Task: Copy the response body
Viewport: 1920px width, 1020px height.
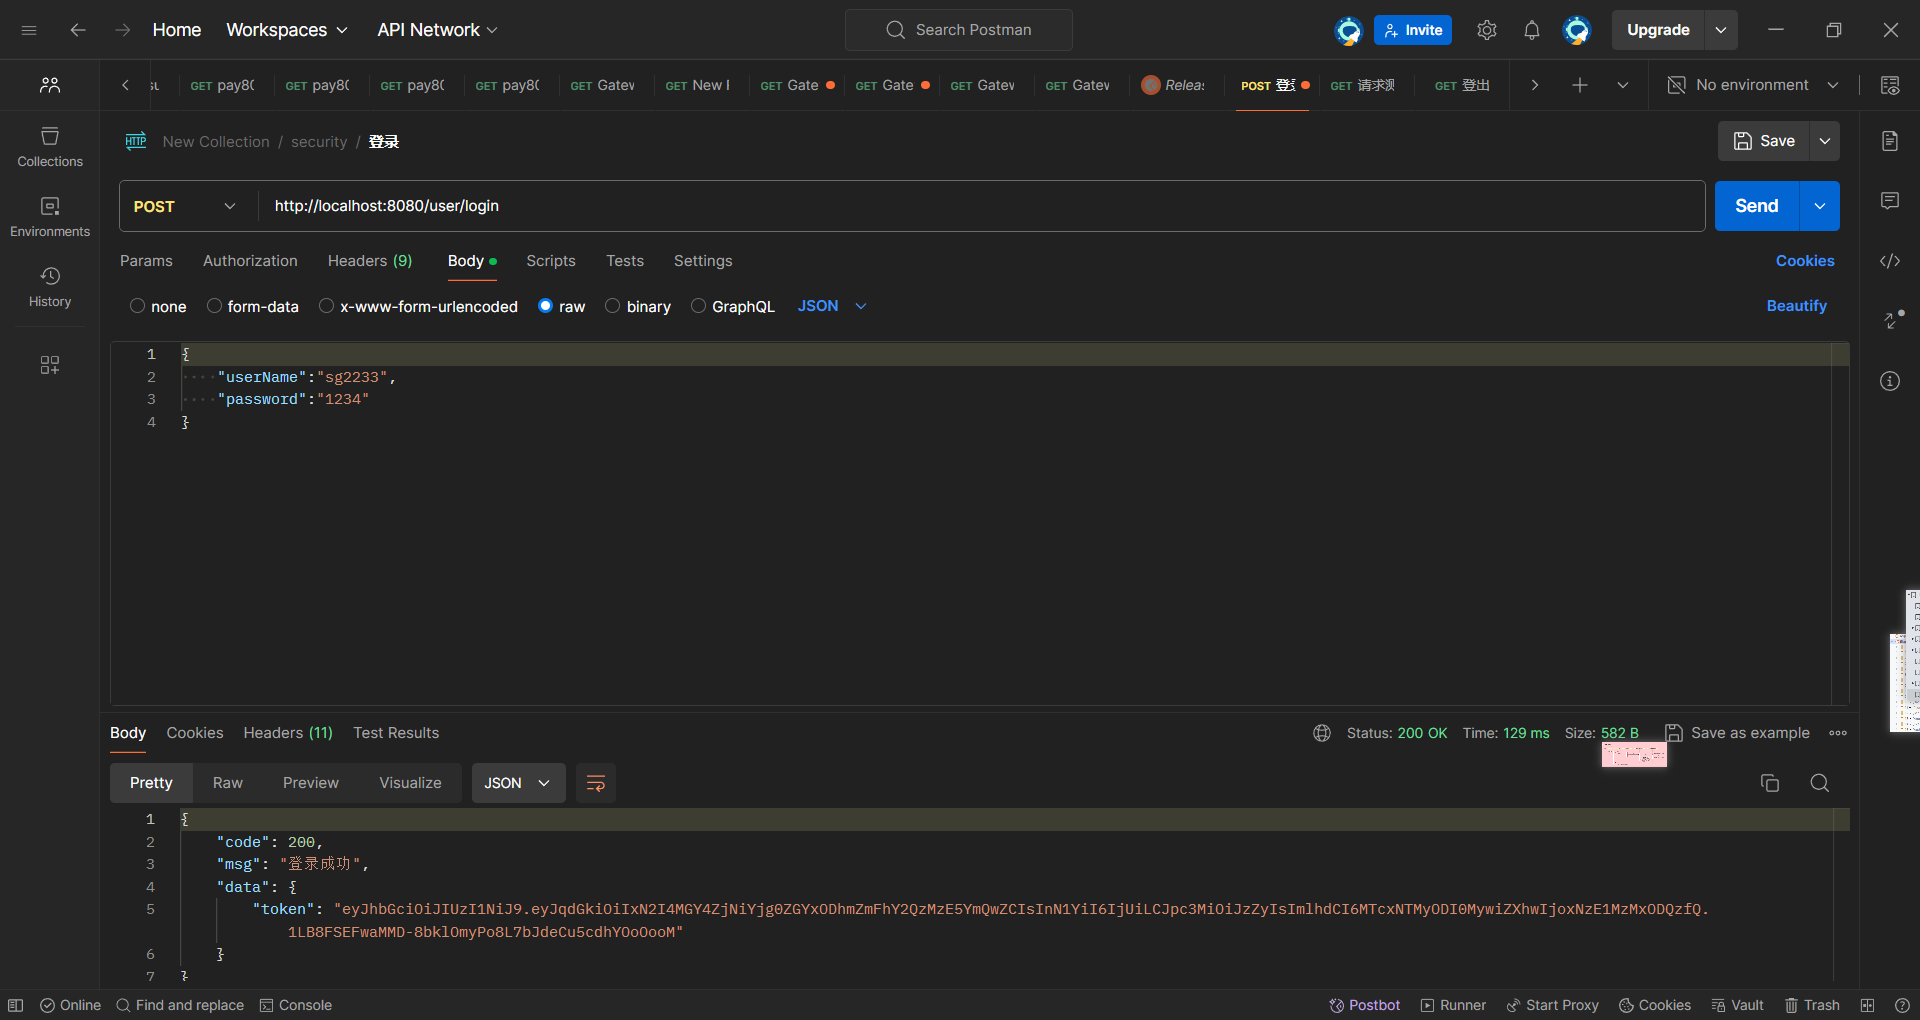Action: point(1770,783)
